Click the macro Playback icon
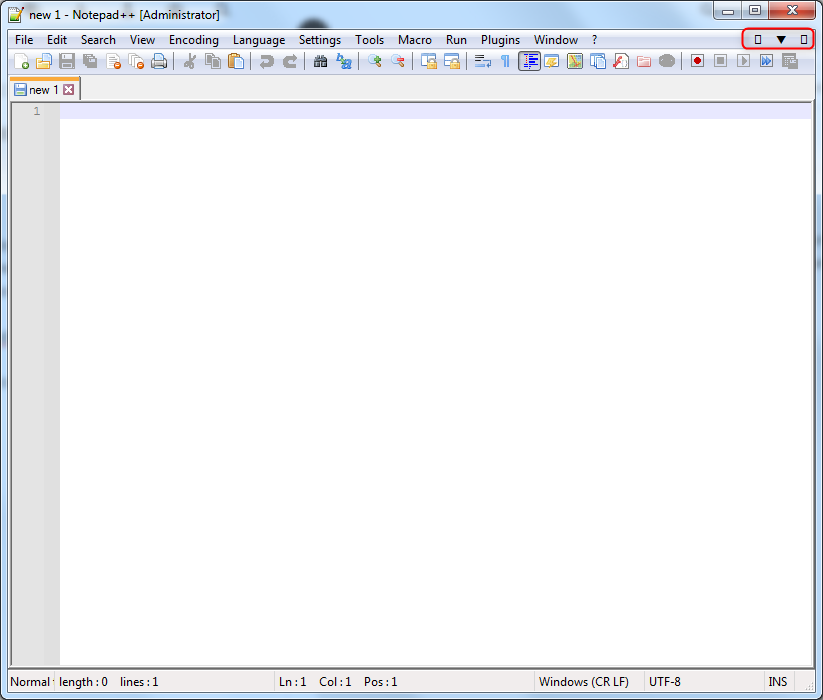This screenshot has width=823, height=700. [743, 61]
